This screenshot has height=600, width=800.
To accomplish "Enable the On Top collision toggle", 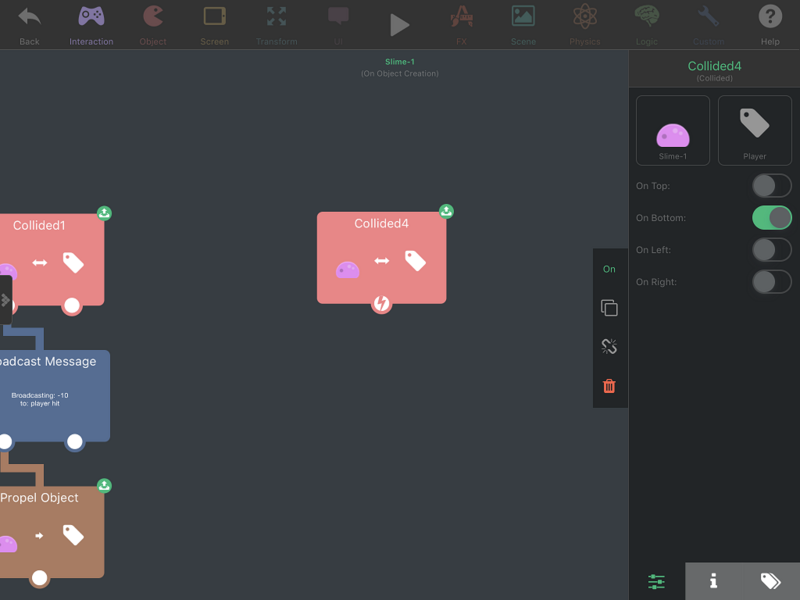I will (x=771, y=186).
